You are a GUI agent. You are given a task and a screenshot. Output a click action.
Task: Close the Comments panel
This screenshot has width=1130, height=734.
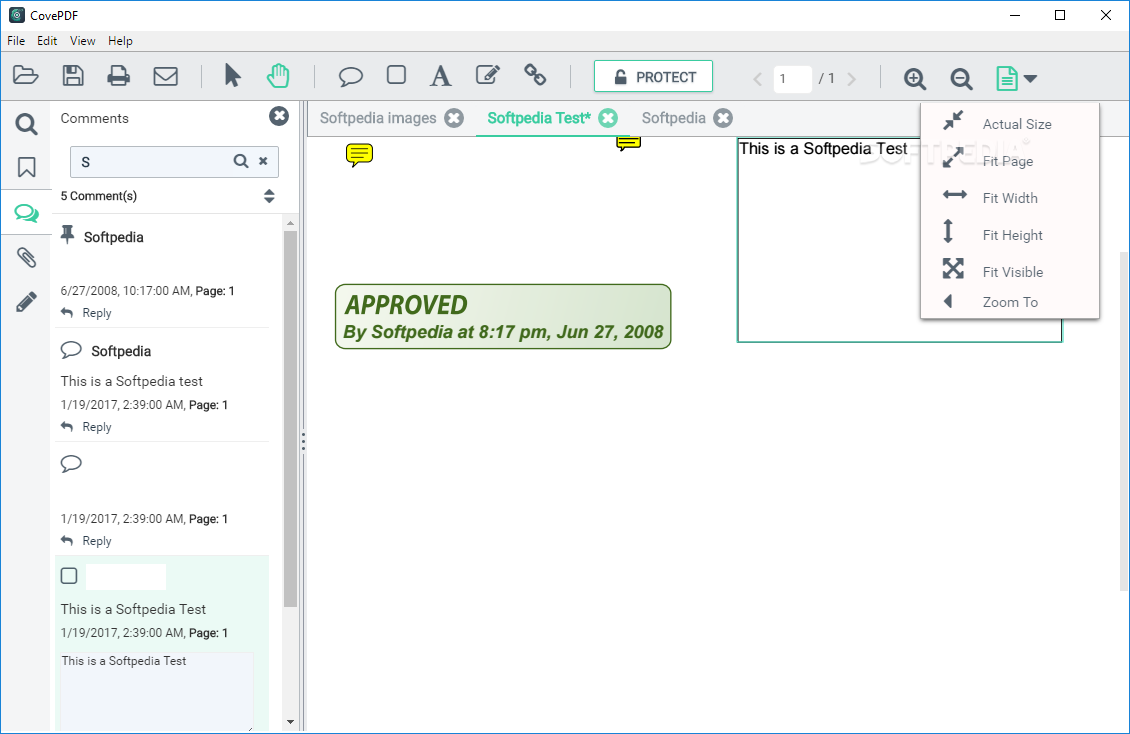(279, 116)
